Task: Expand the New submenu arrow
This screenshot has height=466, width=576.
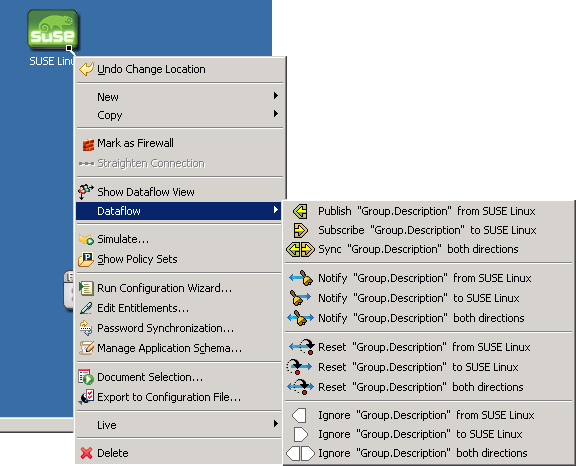Action: coord(276,96)
